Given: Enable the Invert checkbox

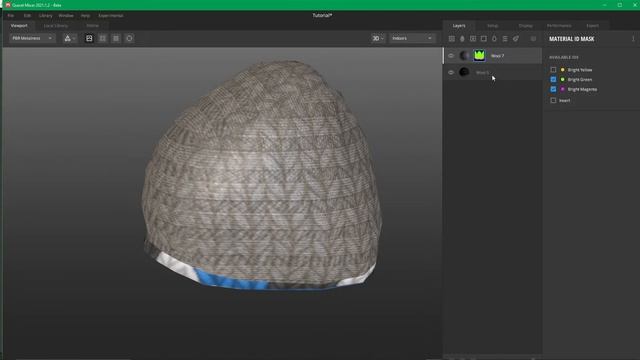Looking at the screenshot, I should point(553,100).
